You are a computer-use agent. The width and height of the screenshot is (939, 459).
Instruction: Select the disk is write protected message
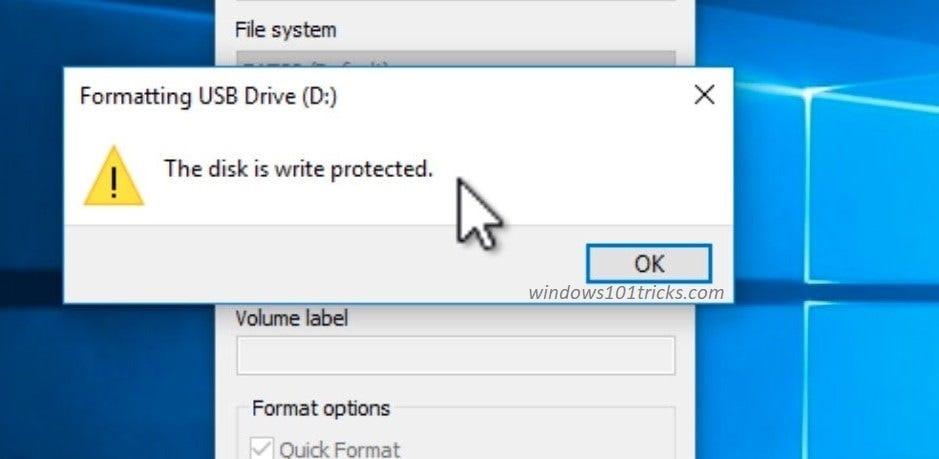click(298, 169)
